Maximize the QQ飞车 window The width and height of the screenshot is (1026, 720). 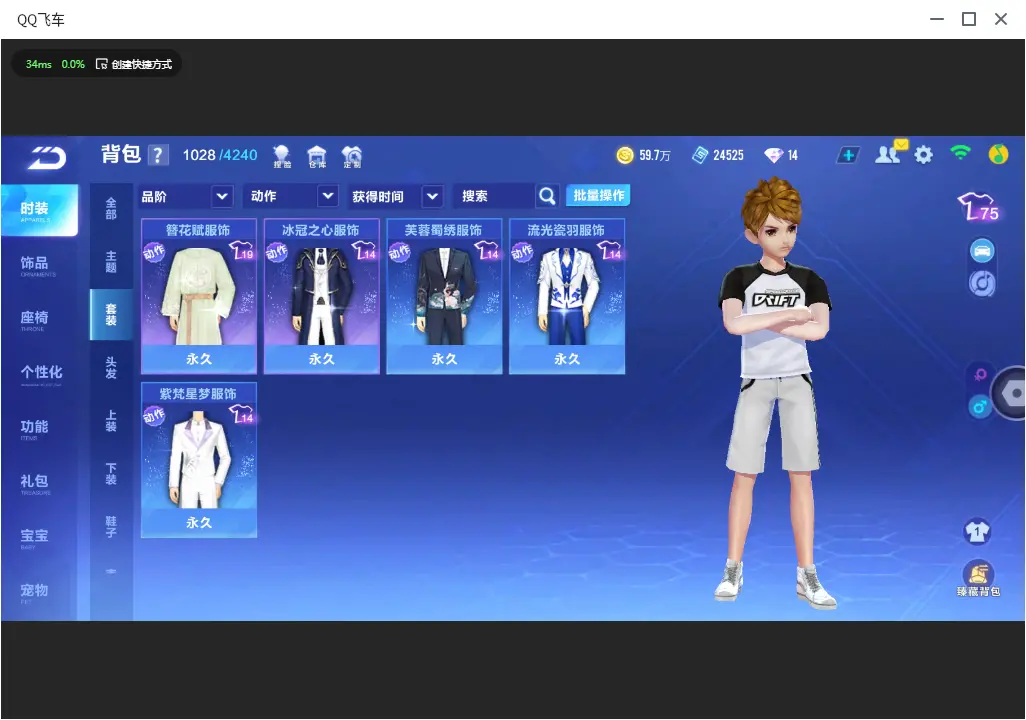coord(969,19)
